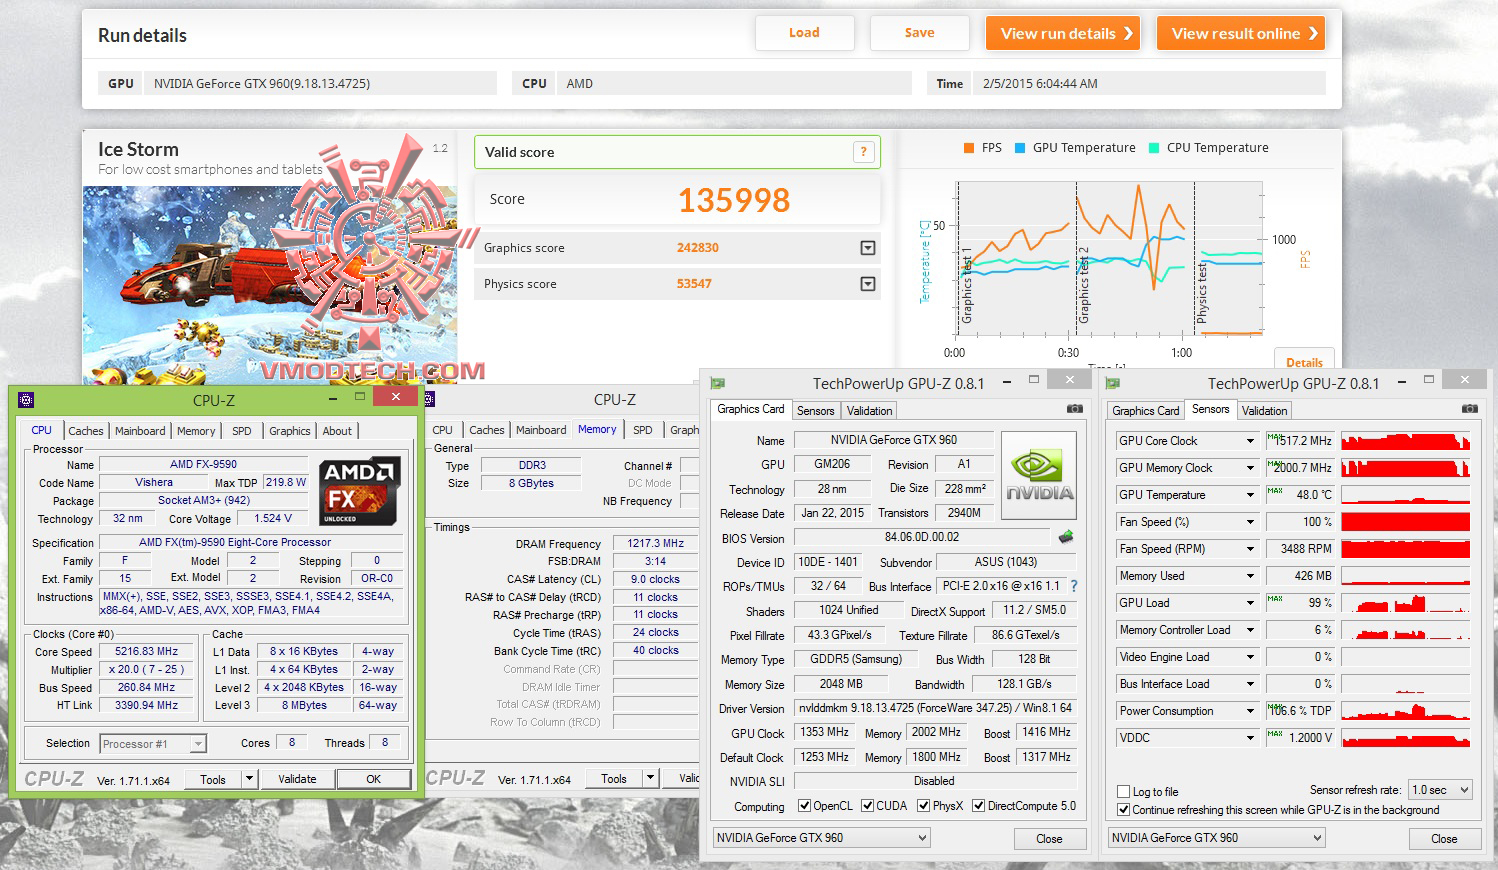
Task: Toggle the CUDA checkbox
Action: [x=867, y=806]
